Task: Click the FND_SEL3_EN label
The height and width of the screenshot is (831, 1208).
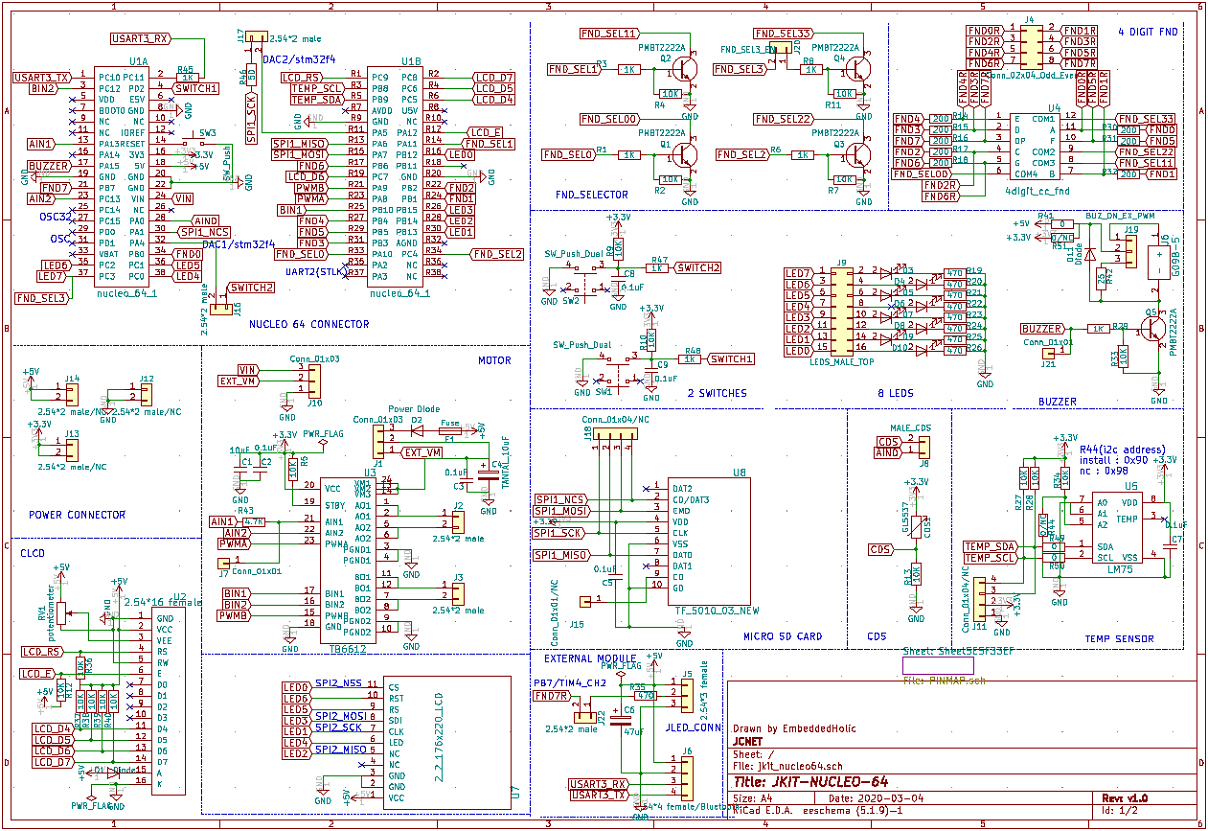Action: click(x=749, y=49)
